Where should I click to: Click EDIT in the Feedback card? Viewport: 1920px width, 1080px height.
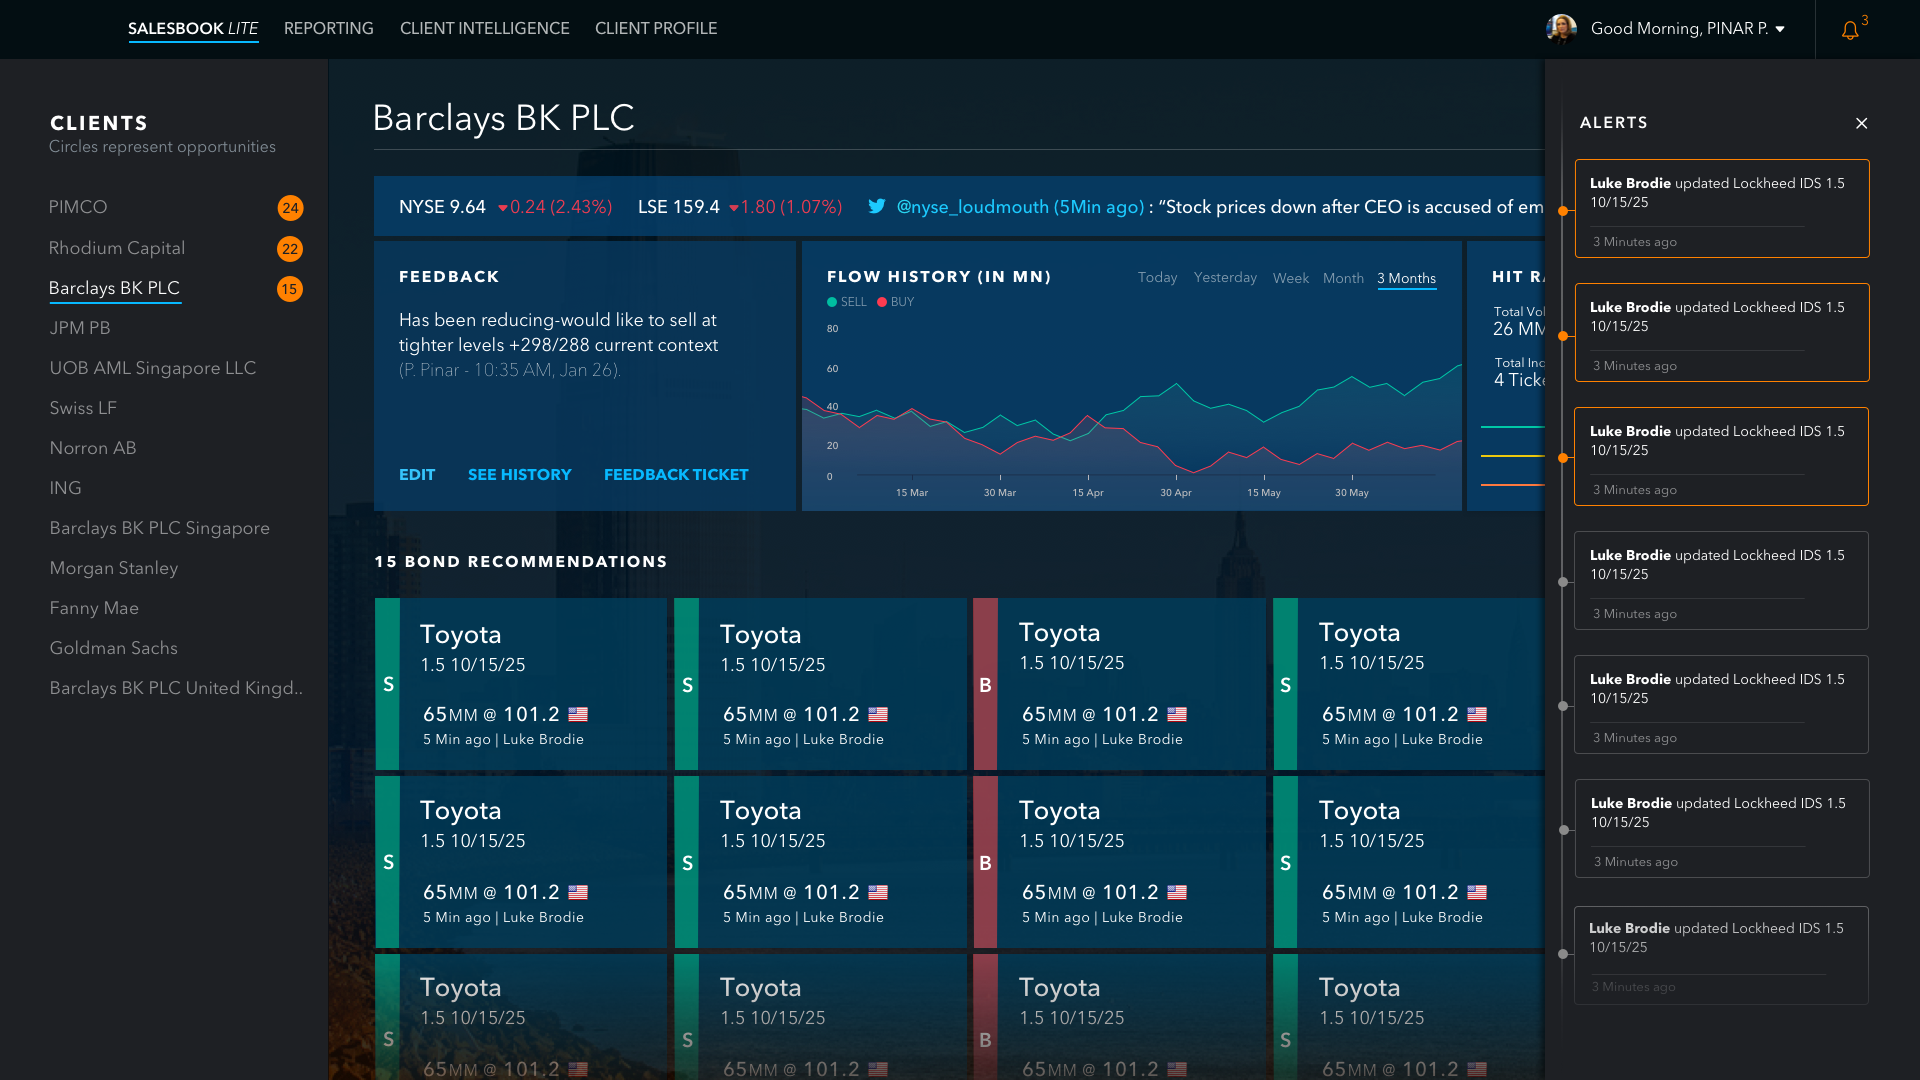point(417,475)
